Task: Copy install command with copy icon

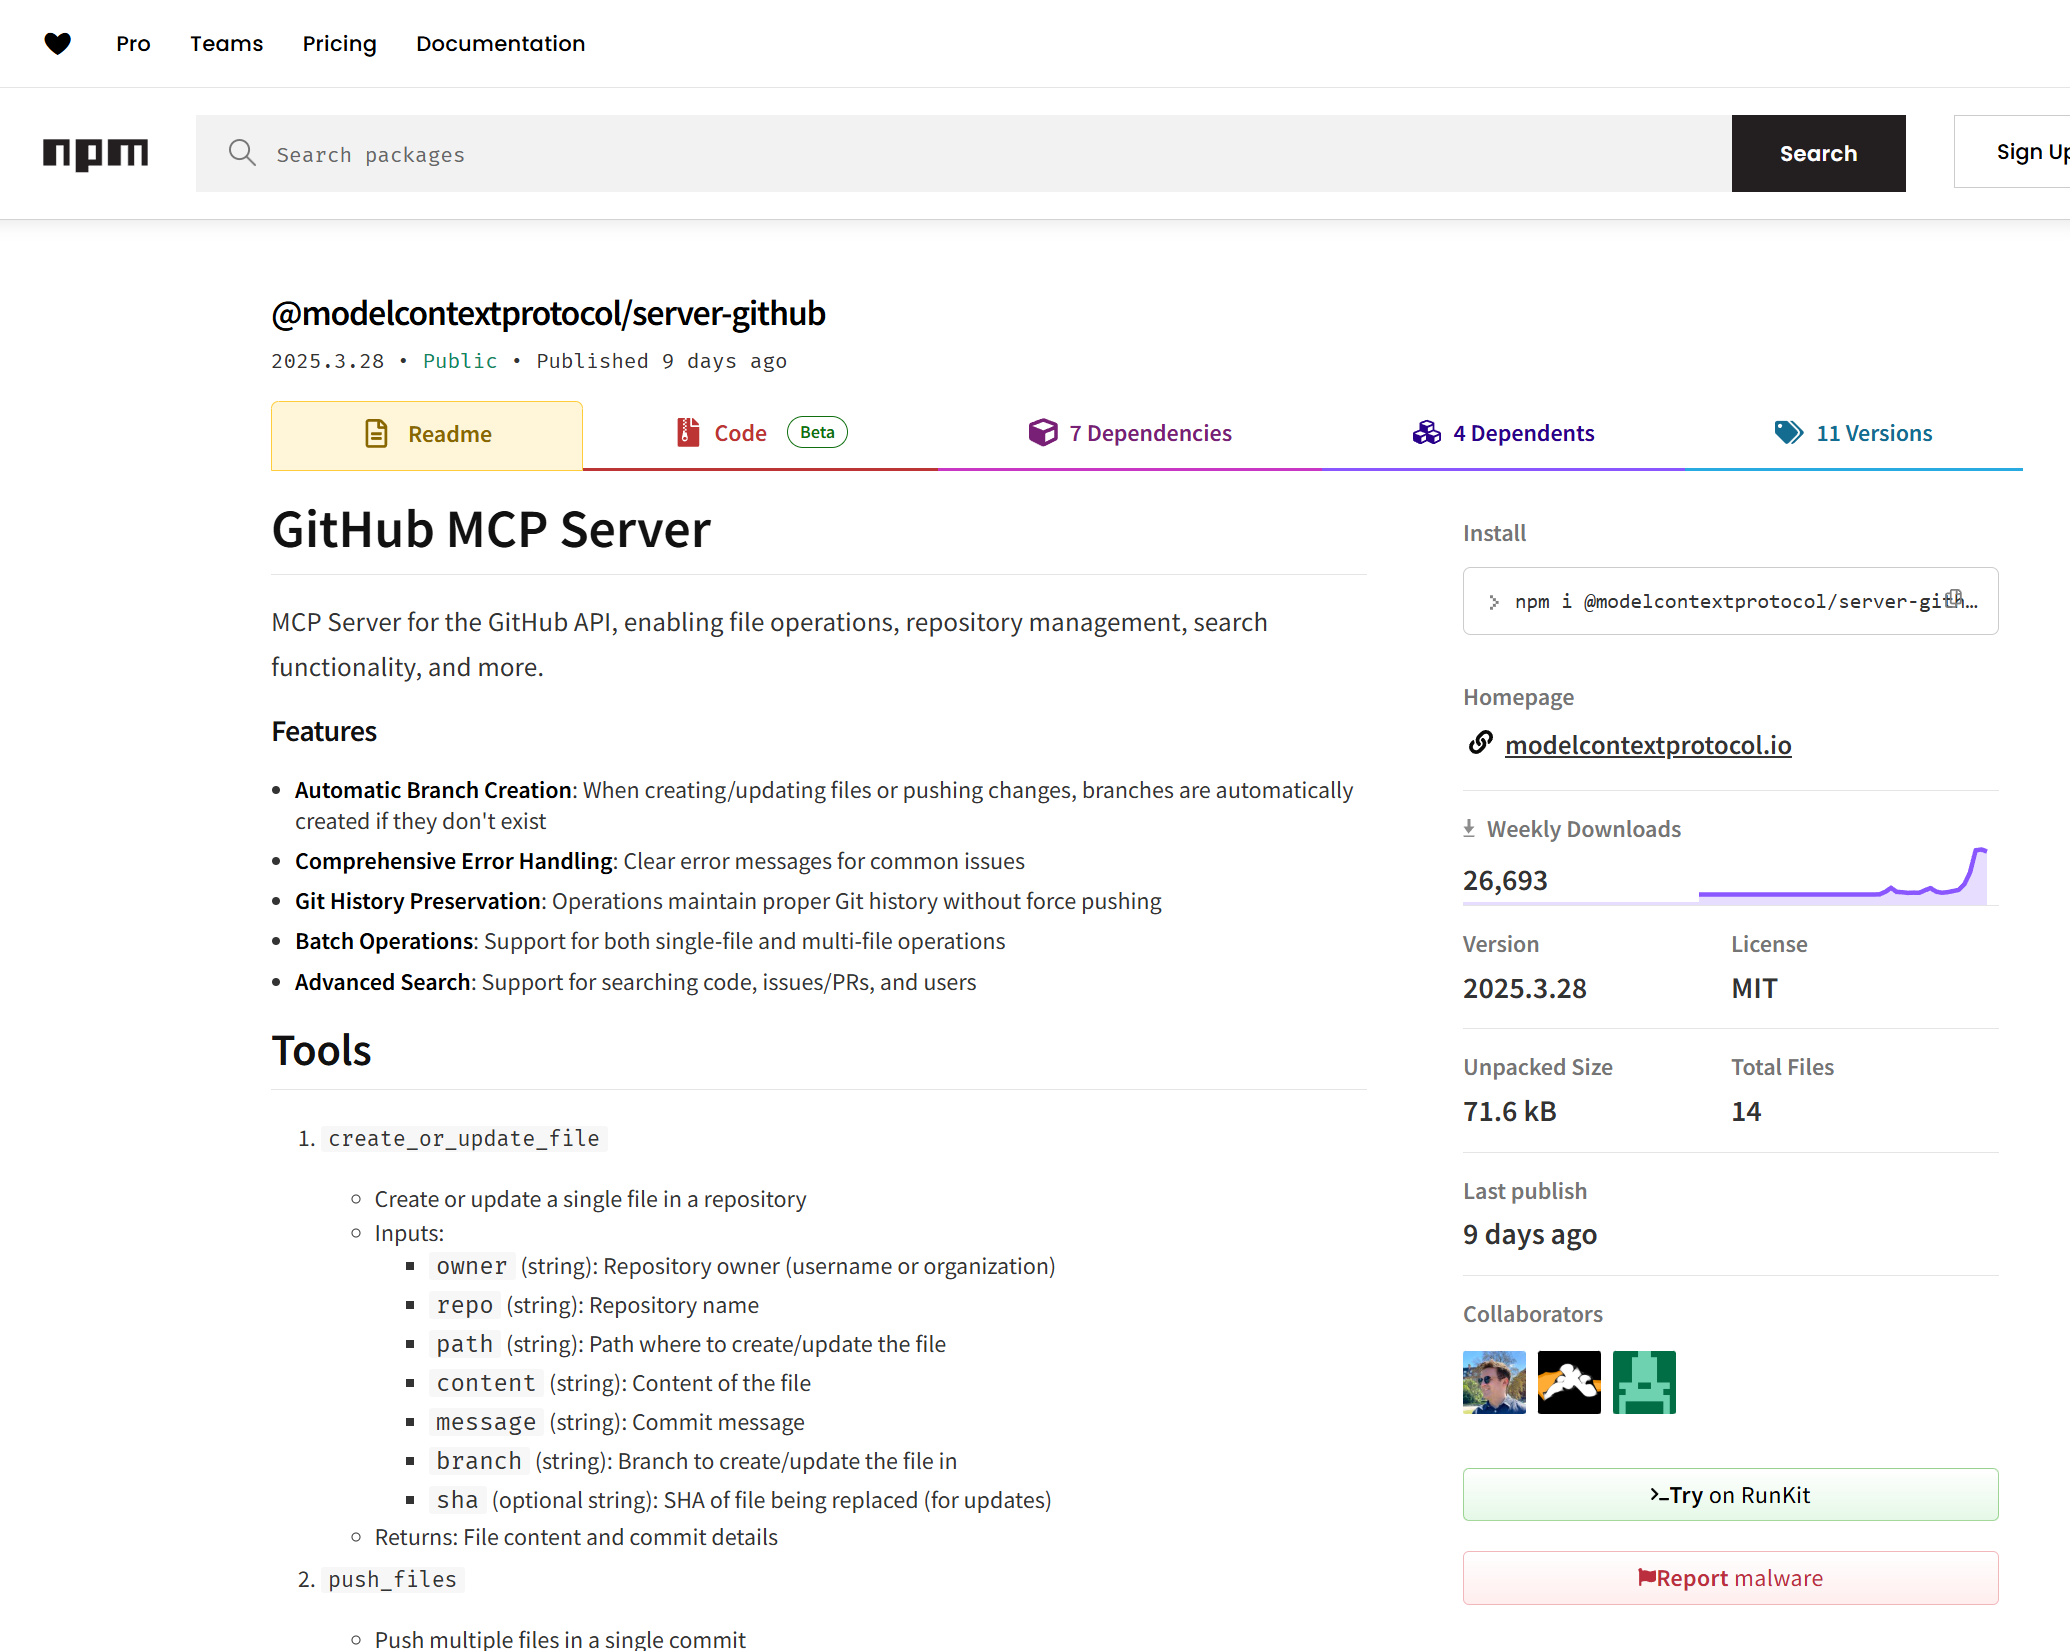Action: (x=1955, y=598)
